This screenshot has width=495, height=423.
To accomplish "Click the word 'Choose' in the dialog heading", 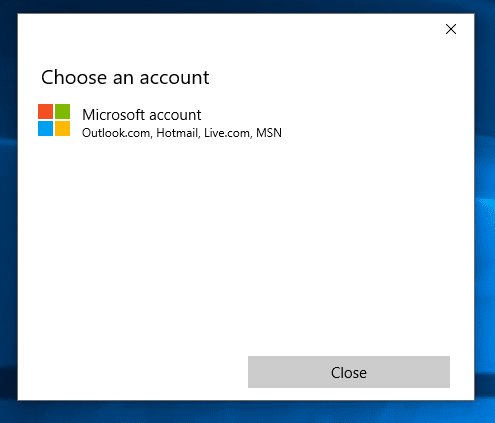I will pos(74,77).
